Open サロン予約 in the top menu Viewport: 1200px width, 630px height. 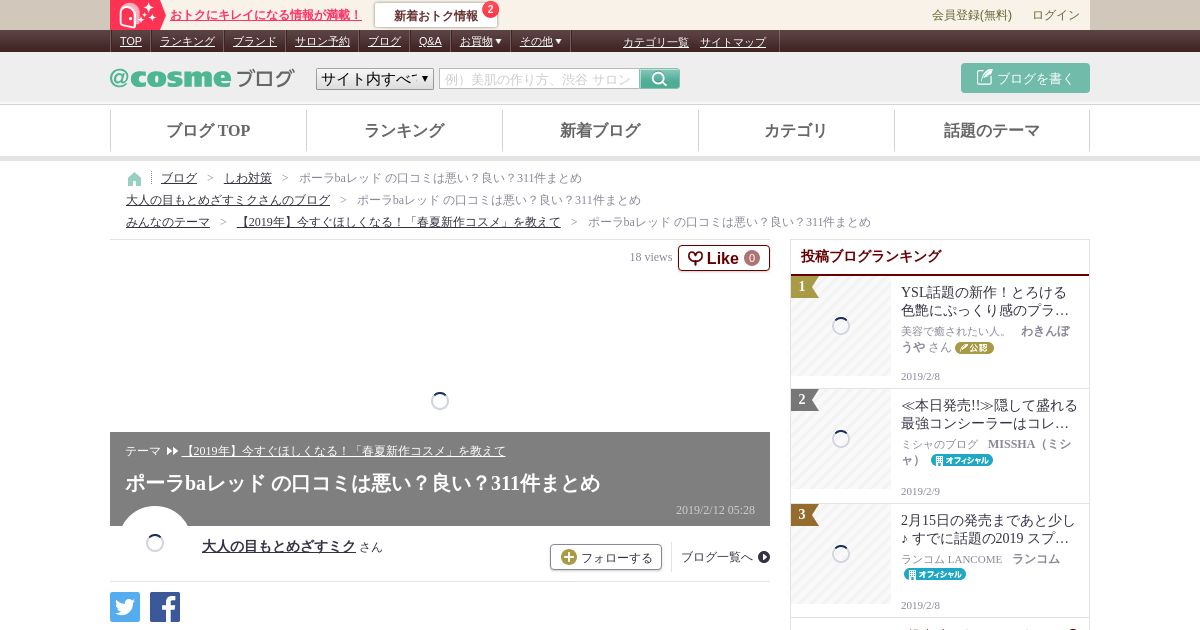(x=322, y=41)
